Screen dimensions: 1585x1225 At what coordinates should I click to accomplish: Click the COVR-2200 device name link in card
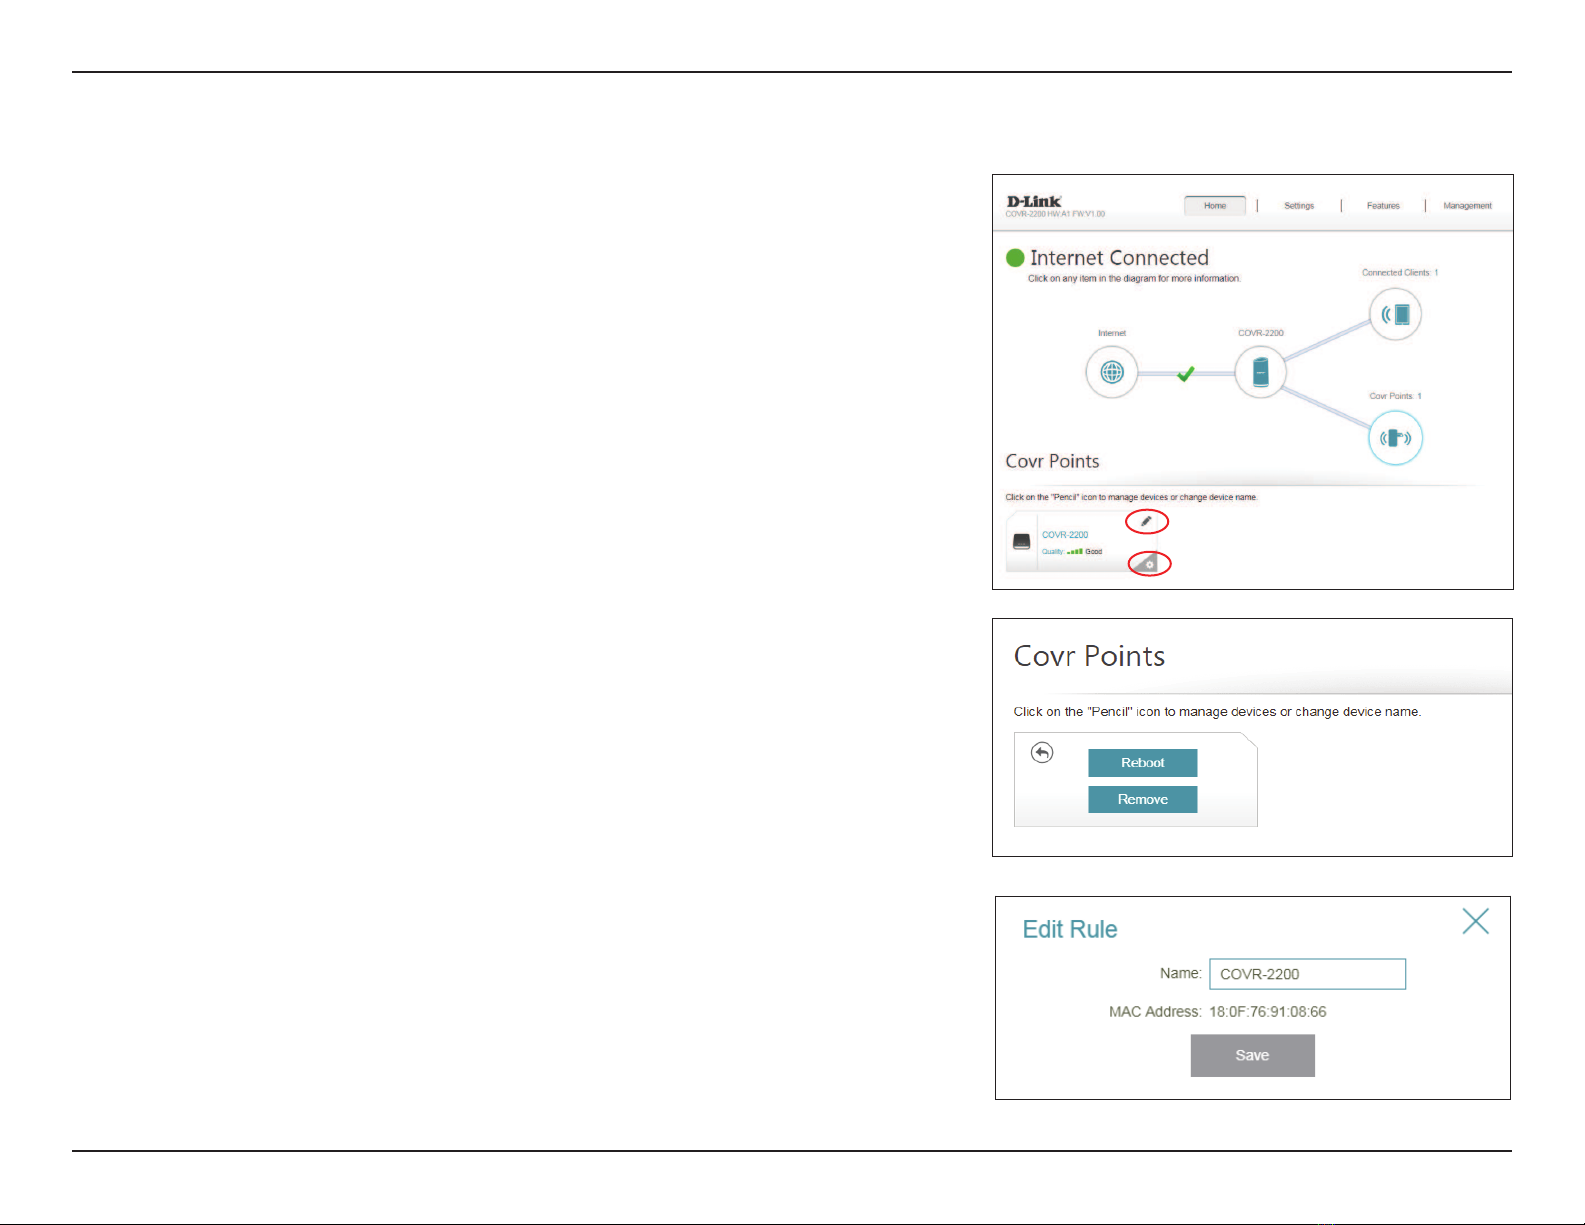[x=1065, y=535]
